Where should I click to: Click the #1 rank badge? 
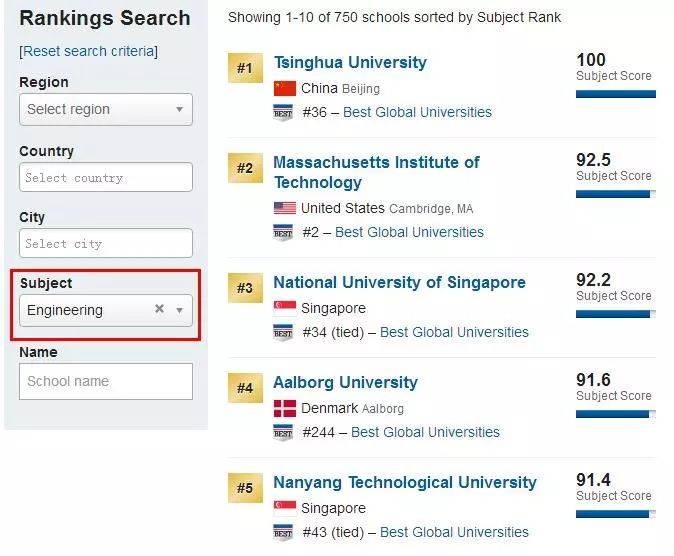tap(245, 68)
